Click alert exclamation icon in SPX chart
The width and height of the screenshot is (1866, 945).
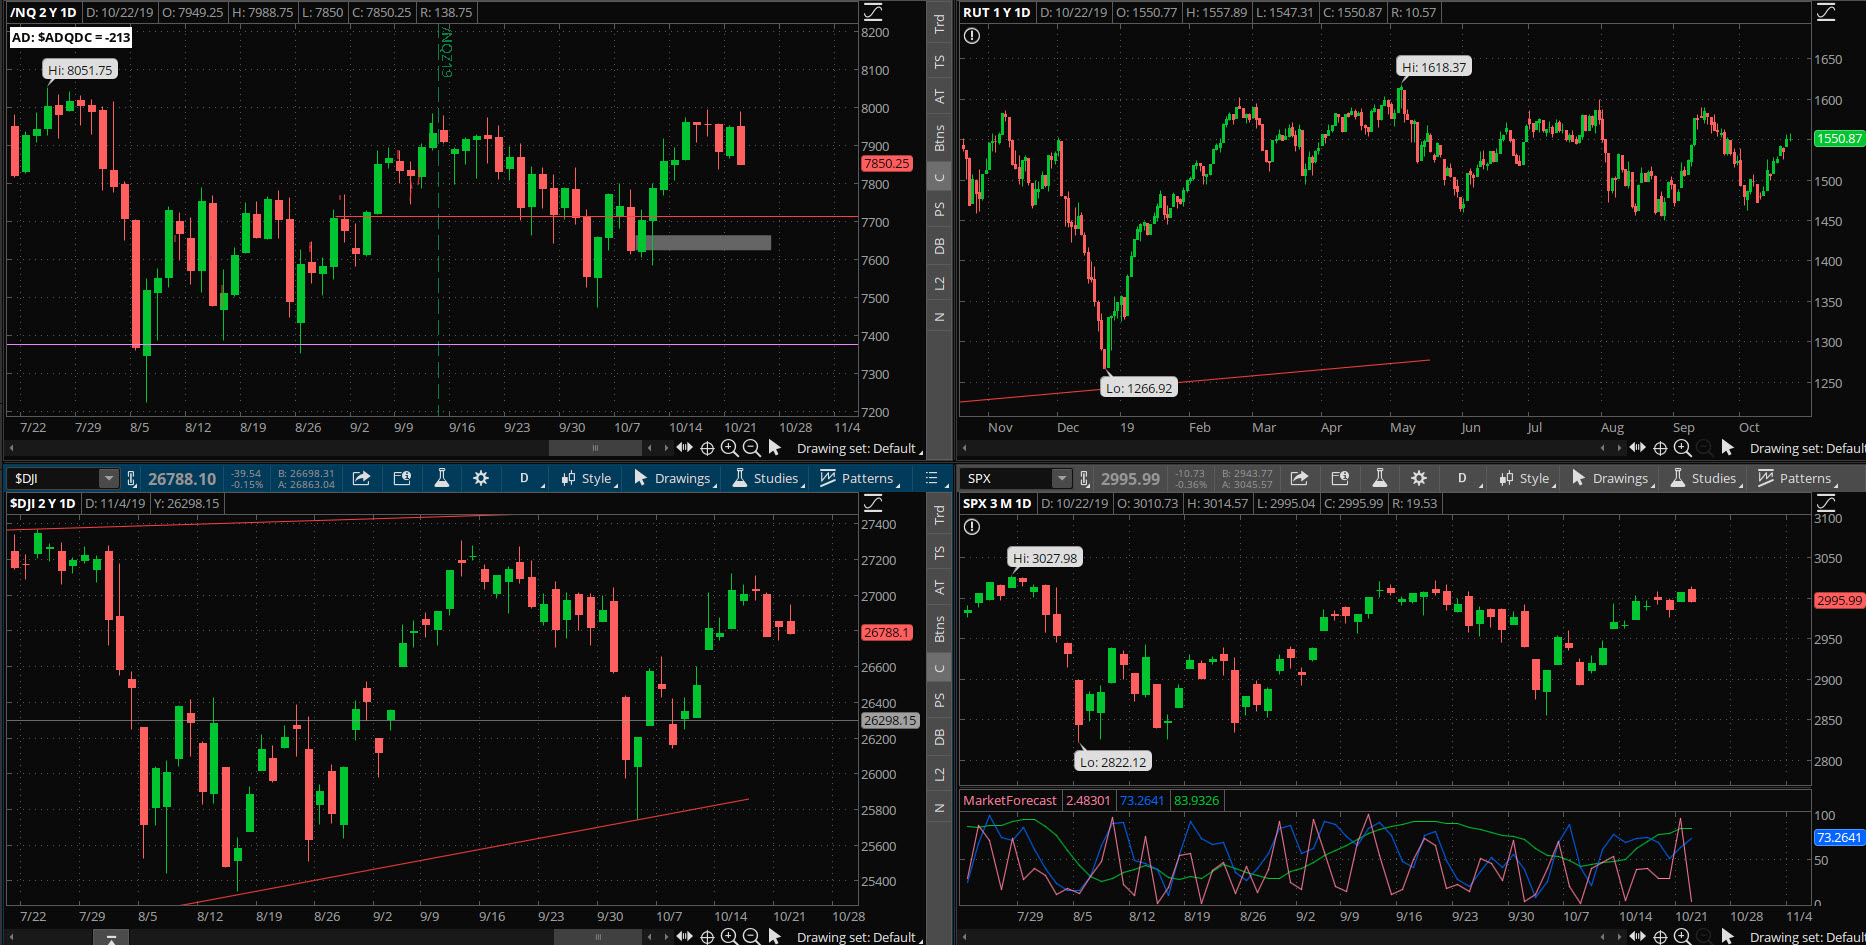click(971, 527)
